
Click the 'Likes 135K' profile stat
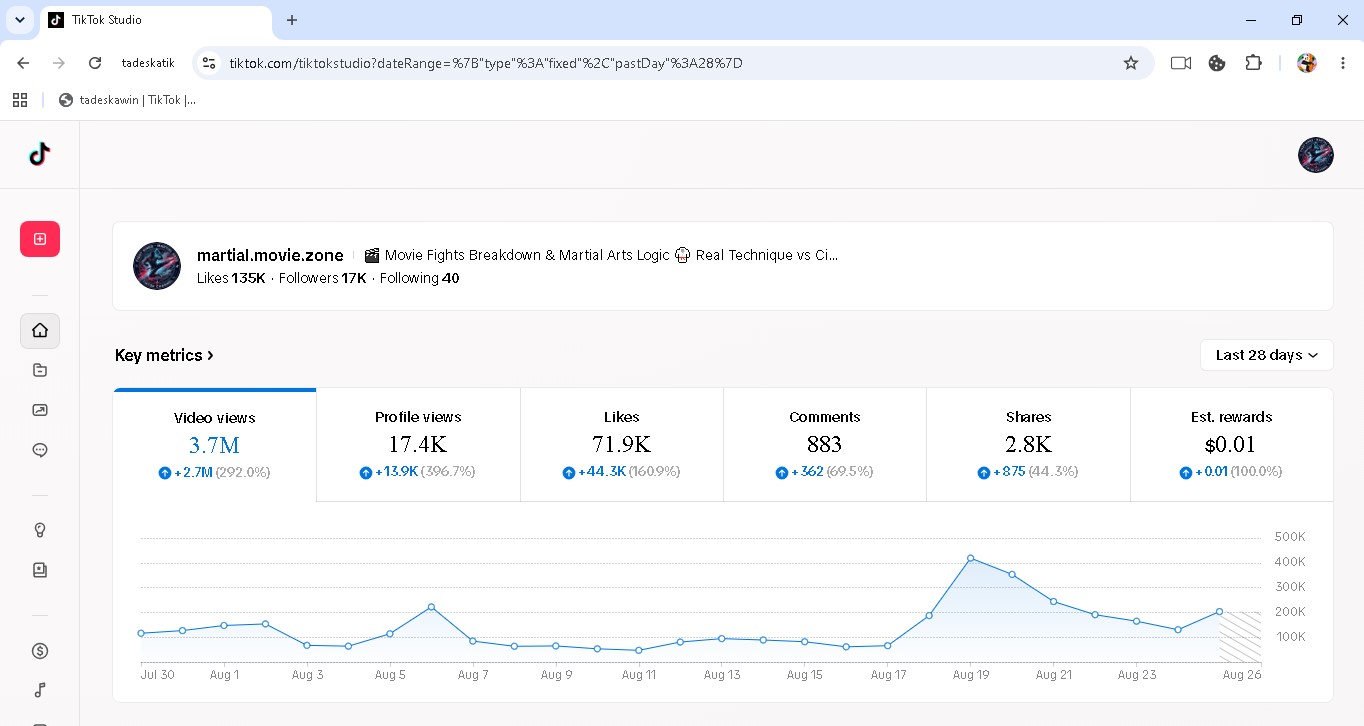point(231,278)
